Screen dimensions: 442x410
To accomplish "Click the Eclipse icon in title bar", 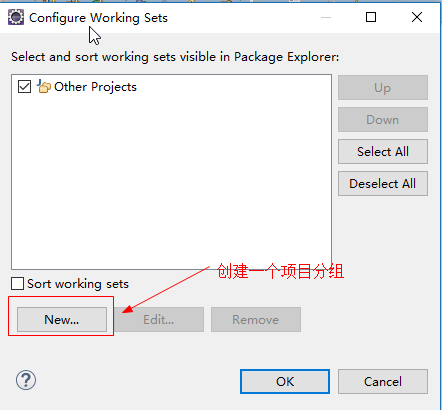I will pyautogui.click(x=16, y=17).
